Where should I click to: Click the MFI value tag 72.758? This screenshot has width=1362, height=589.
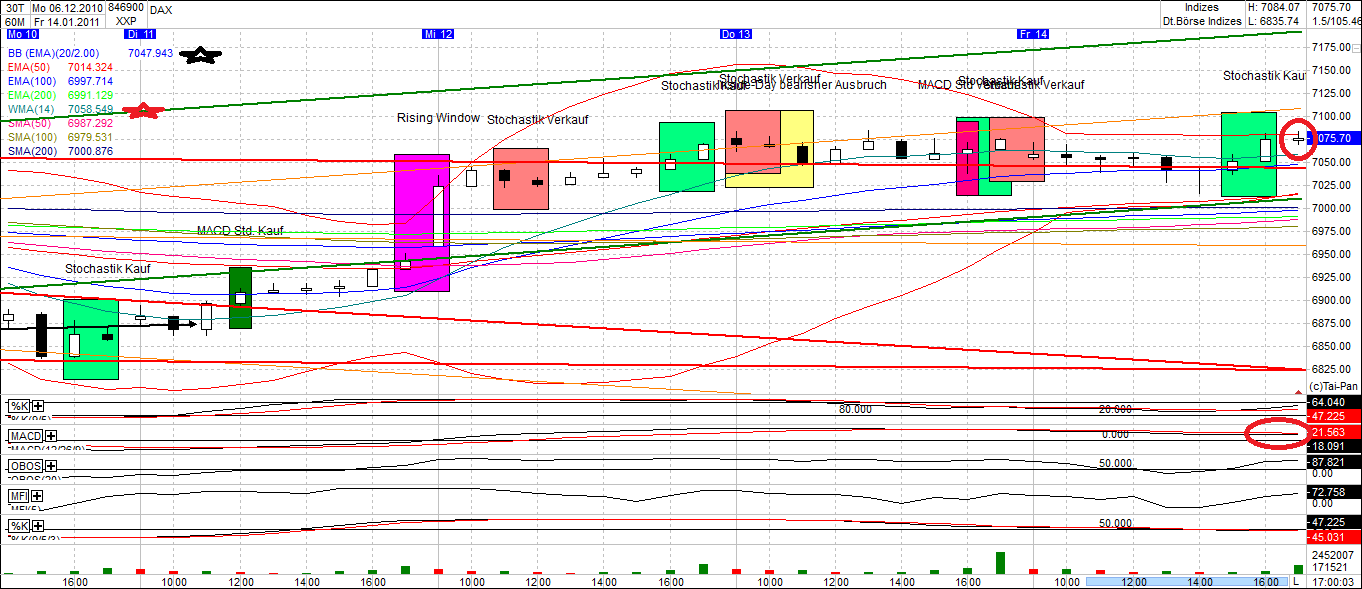point(1335,493)
